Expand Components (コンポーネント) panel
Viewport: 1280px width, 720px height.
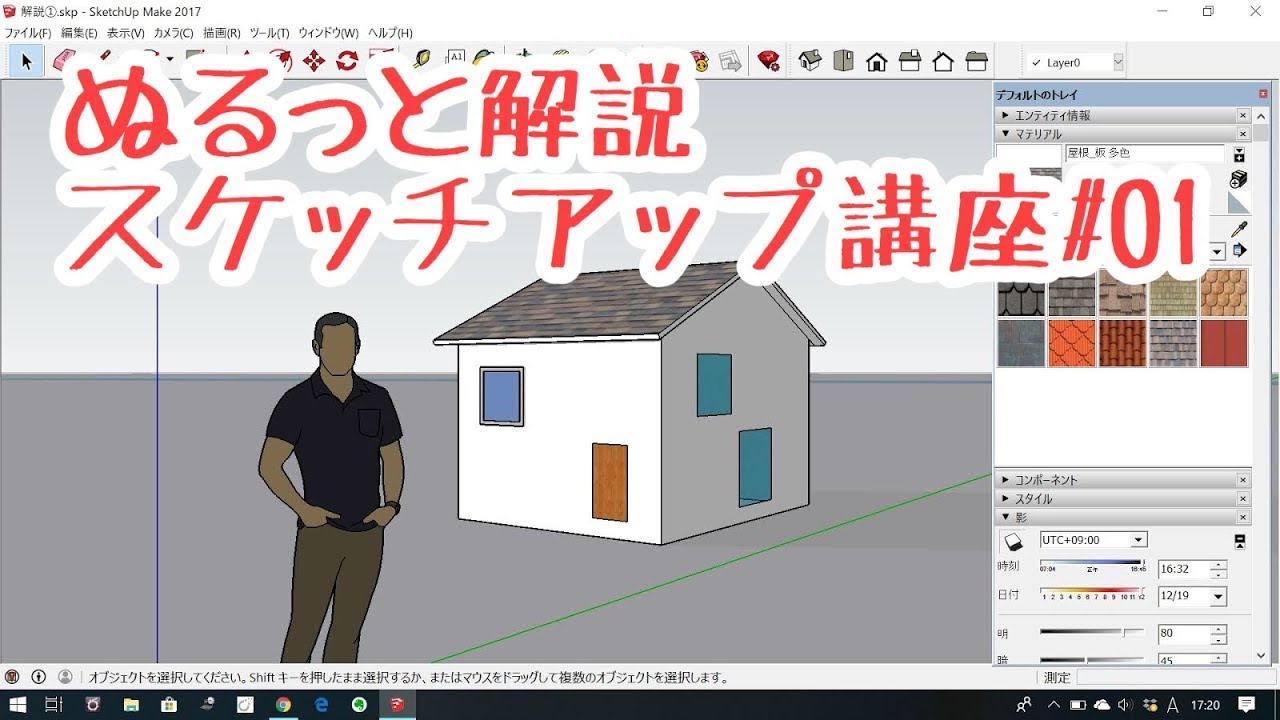point(1006,480)
